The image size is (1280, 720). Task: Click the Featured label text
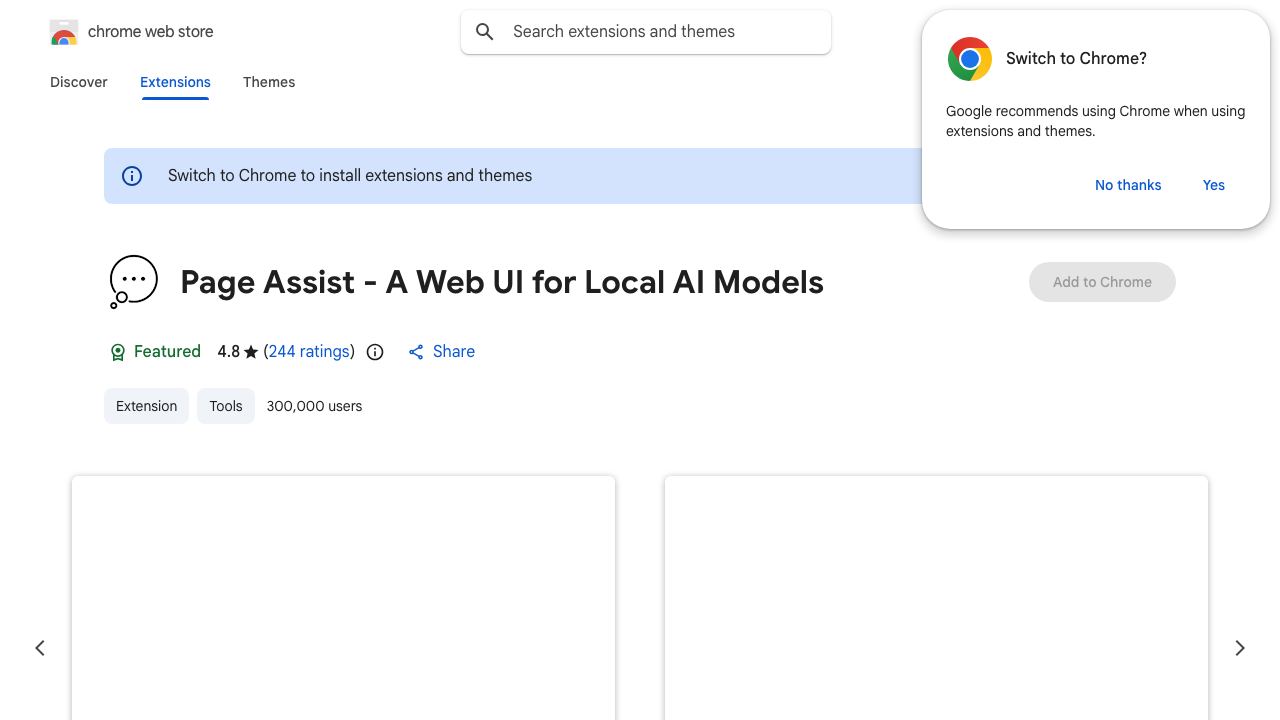point(167,352)
